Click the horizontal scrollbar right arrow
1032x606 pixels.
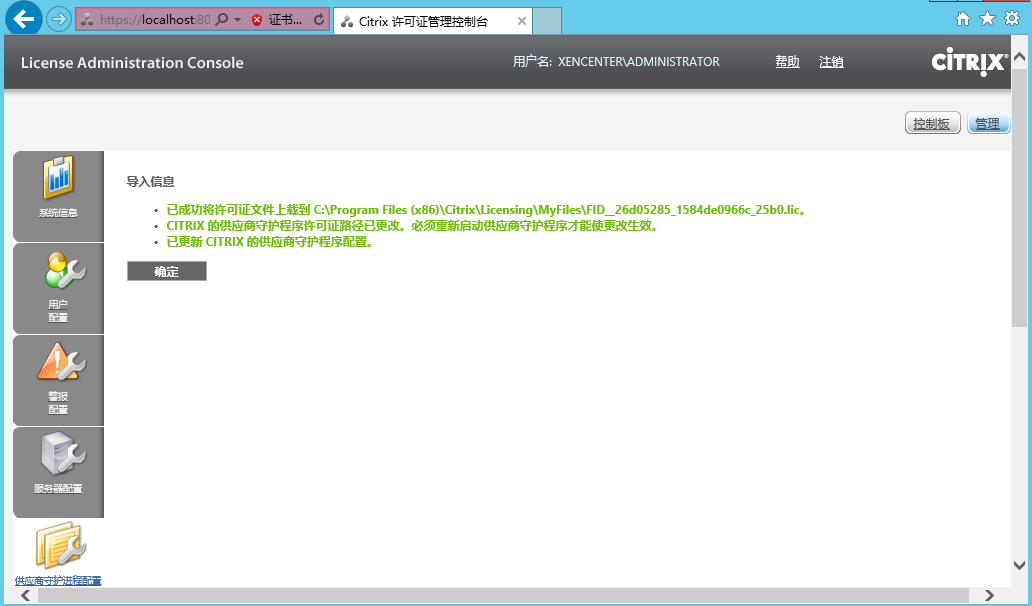989,595
